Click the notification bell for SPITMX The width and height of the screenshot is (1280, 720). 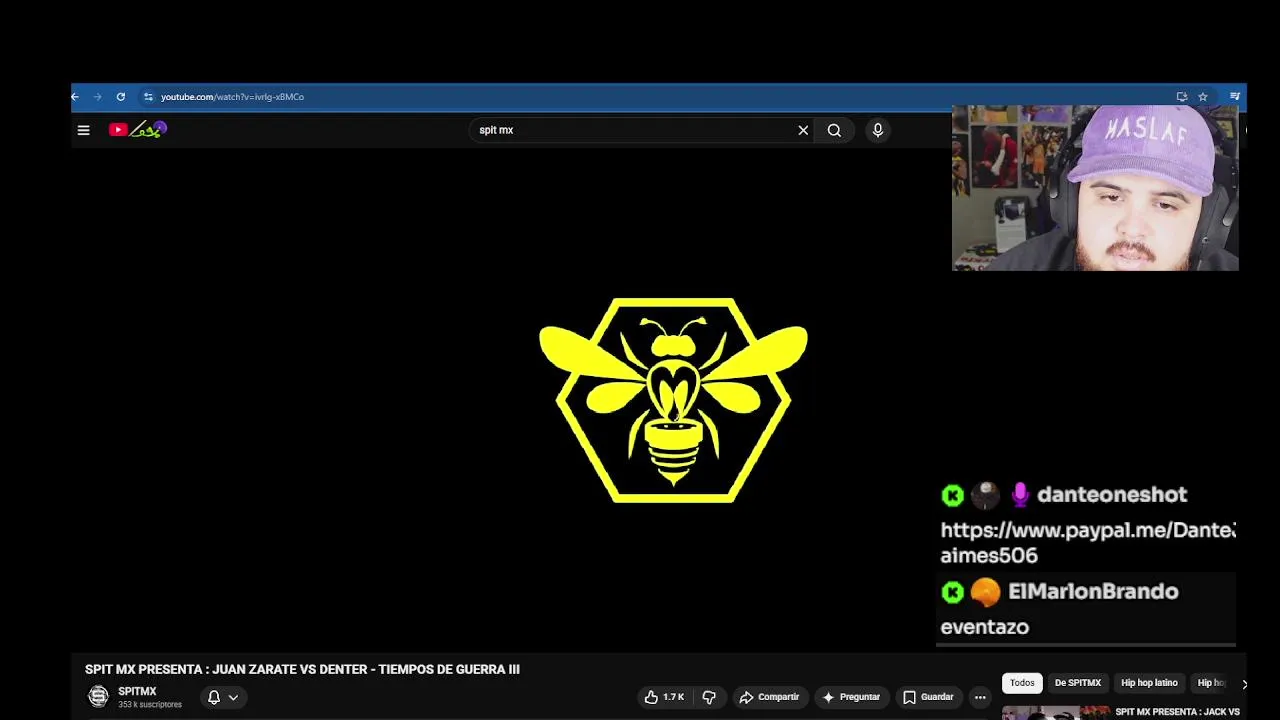(x=213, y=697)
